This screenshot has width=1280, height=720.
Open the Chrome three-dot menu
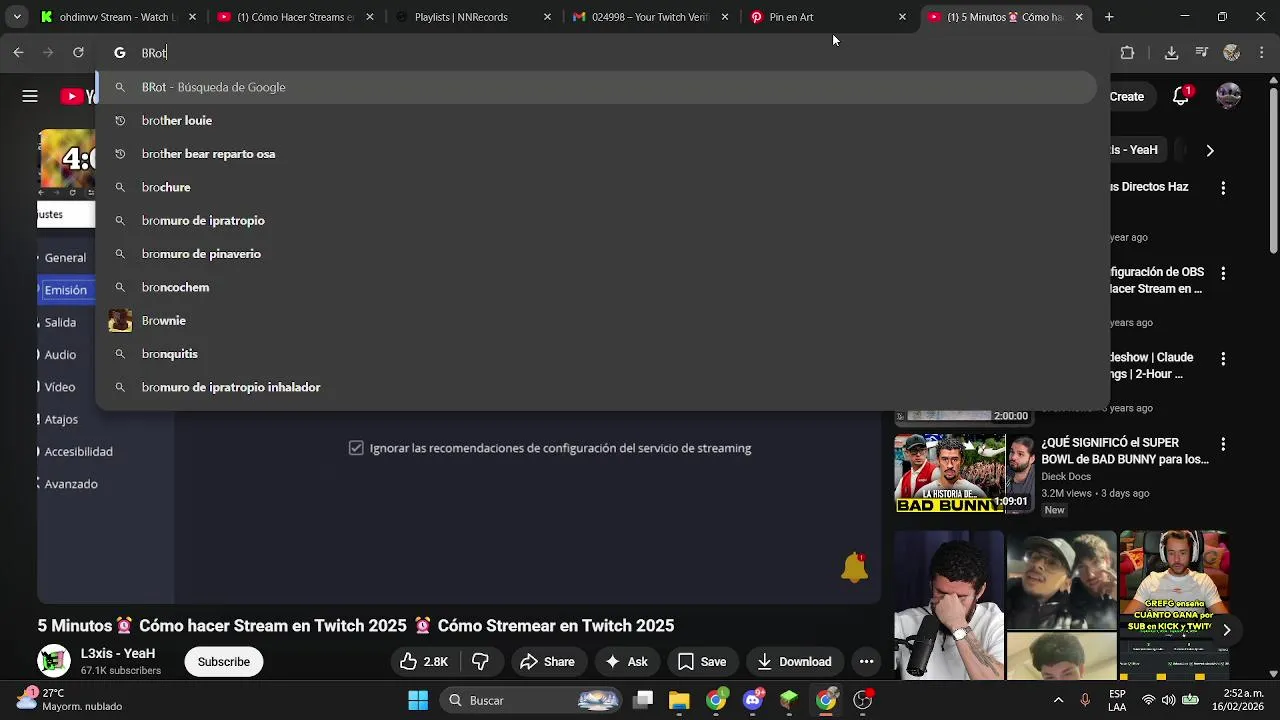[x=1260, y=53]
